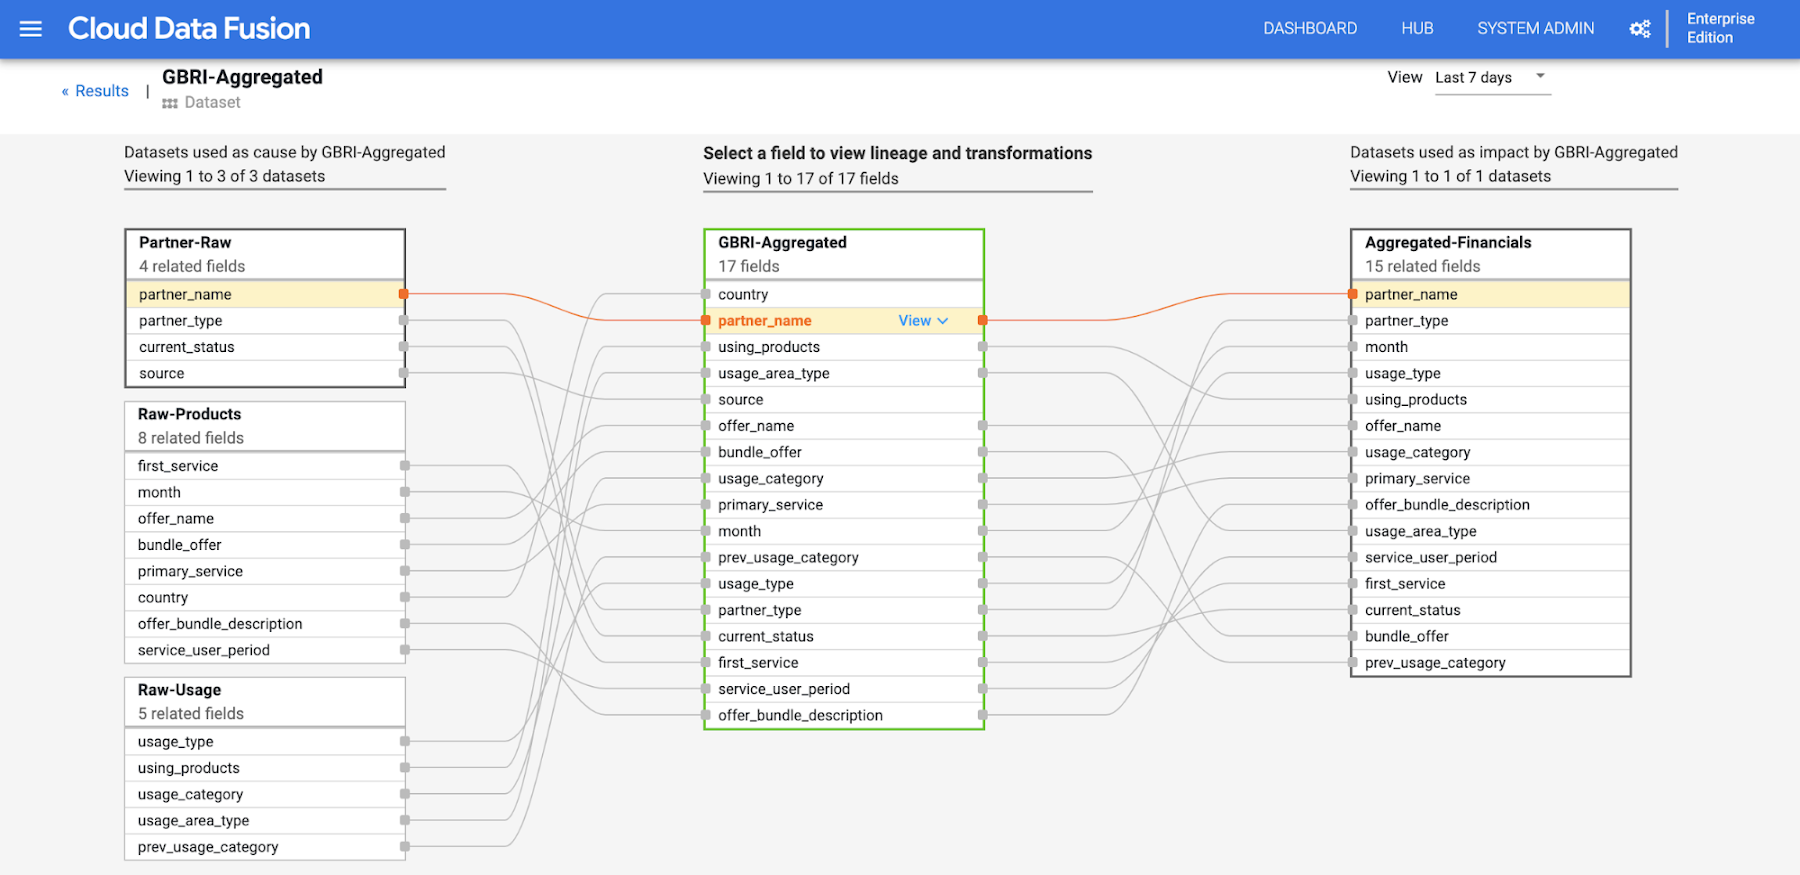1800x875 pixels.
Task: Select offer_bundle_description in Raw-Products dataset
Action: click(x=265, y=624)
